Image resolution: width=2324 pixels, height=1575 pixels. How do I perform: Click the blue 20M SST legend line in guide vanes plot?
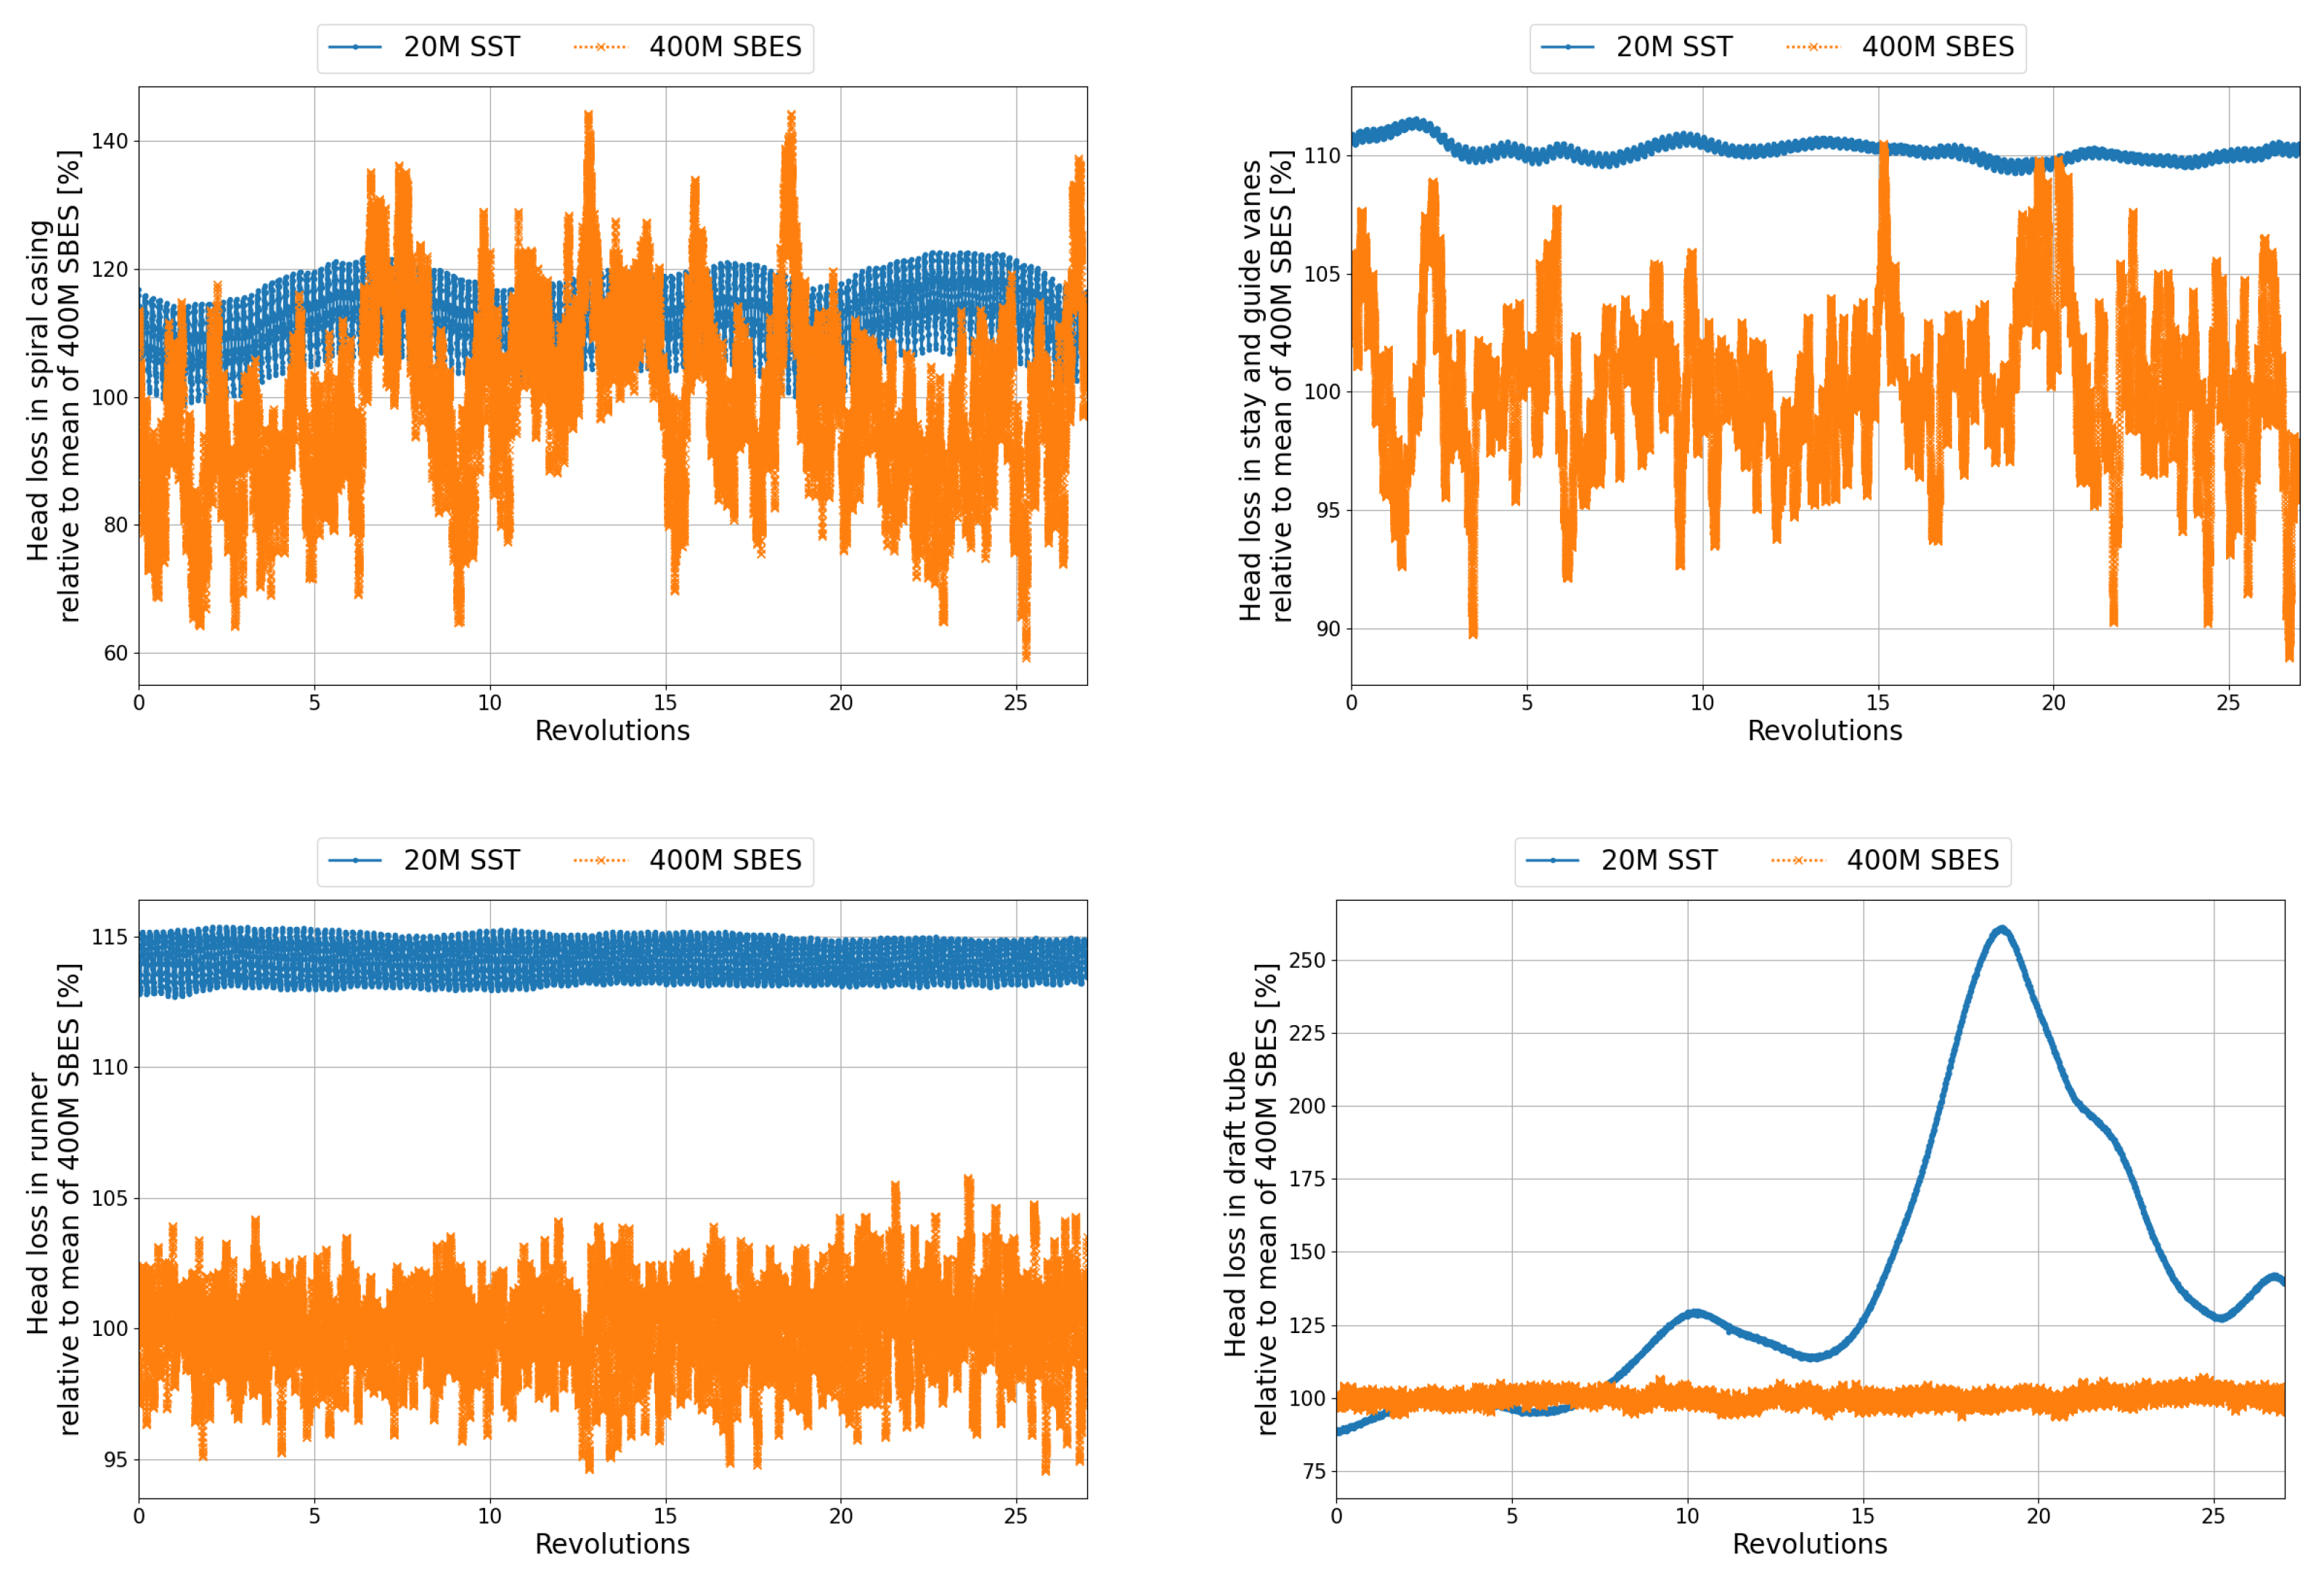point(1567,47)
